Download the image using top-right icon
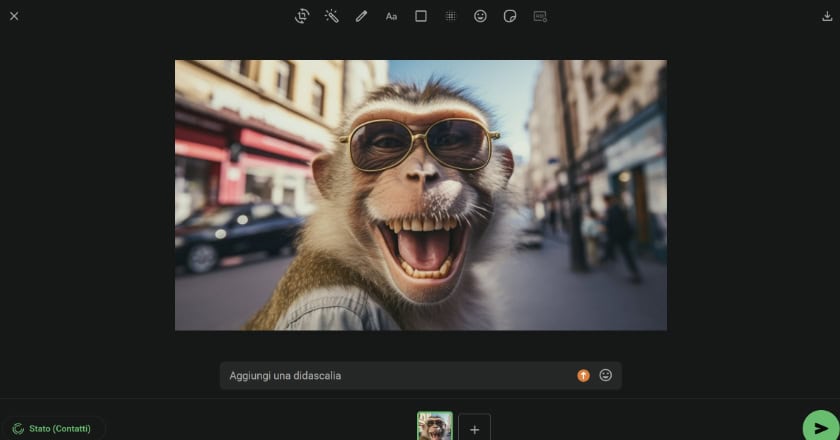 pos(827,16)
